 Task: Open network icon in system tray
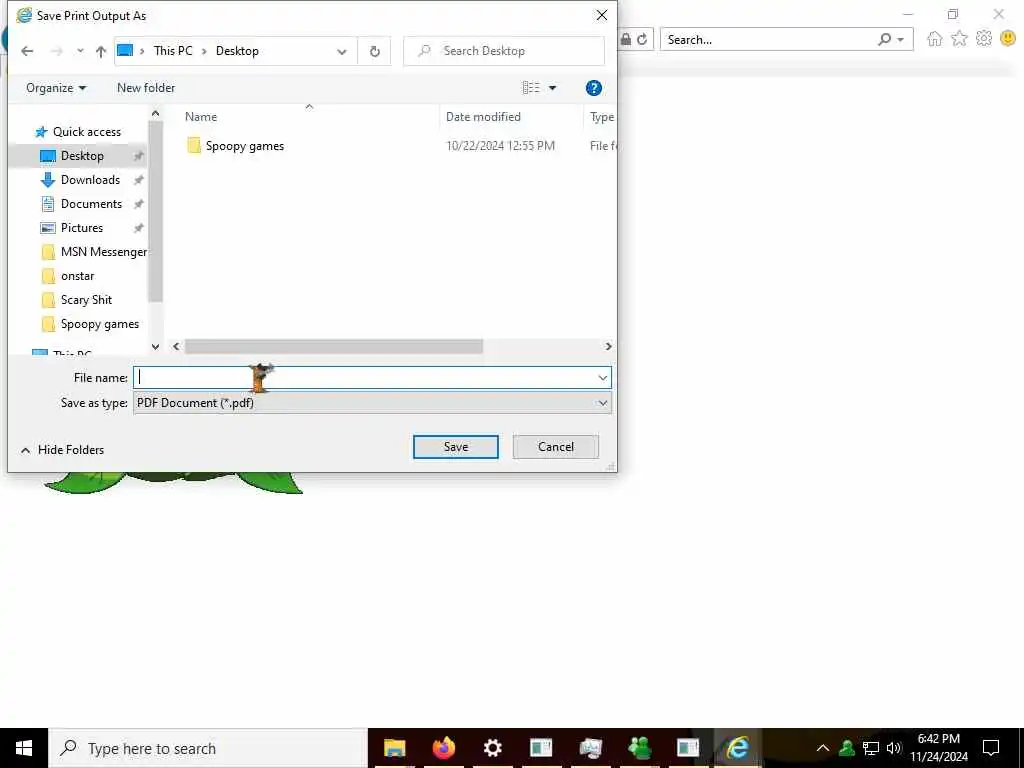(871, 748)
